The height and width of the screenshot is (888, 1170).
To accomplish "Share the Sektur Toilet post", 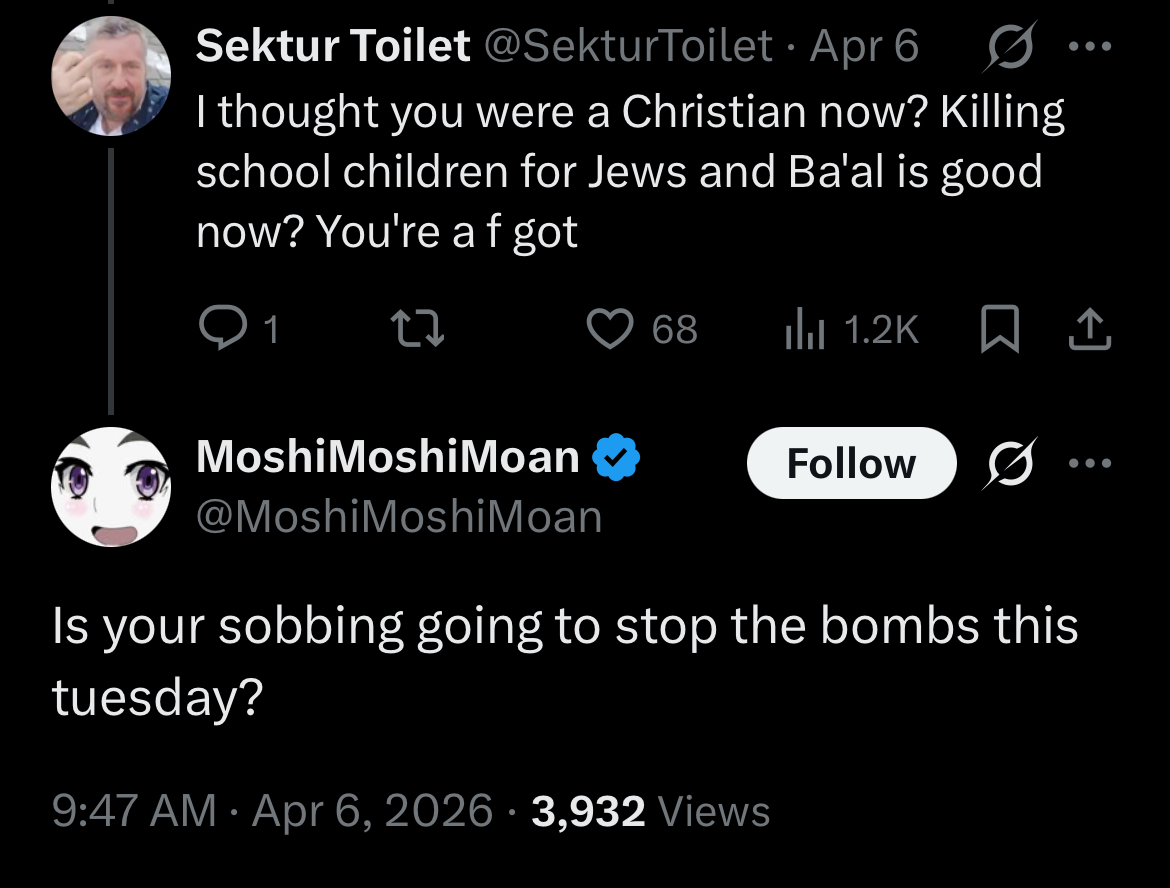I will click(x=1089, y=330).
